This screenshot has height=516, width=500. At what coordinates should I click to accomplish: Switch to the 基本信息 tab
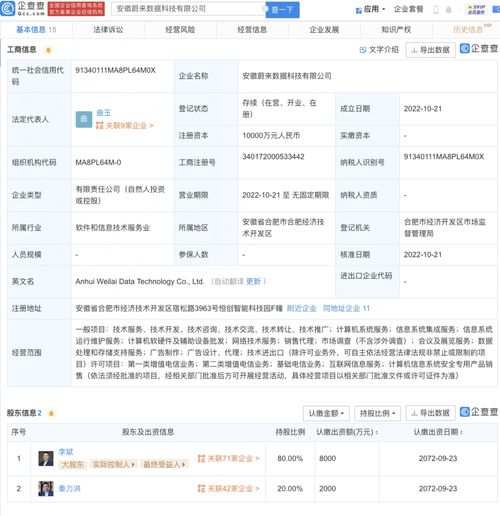36,30
